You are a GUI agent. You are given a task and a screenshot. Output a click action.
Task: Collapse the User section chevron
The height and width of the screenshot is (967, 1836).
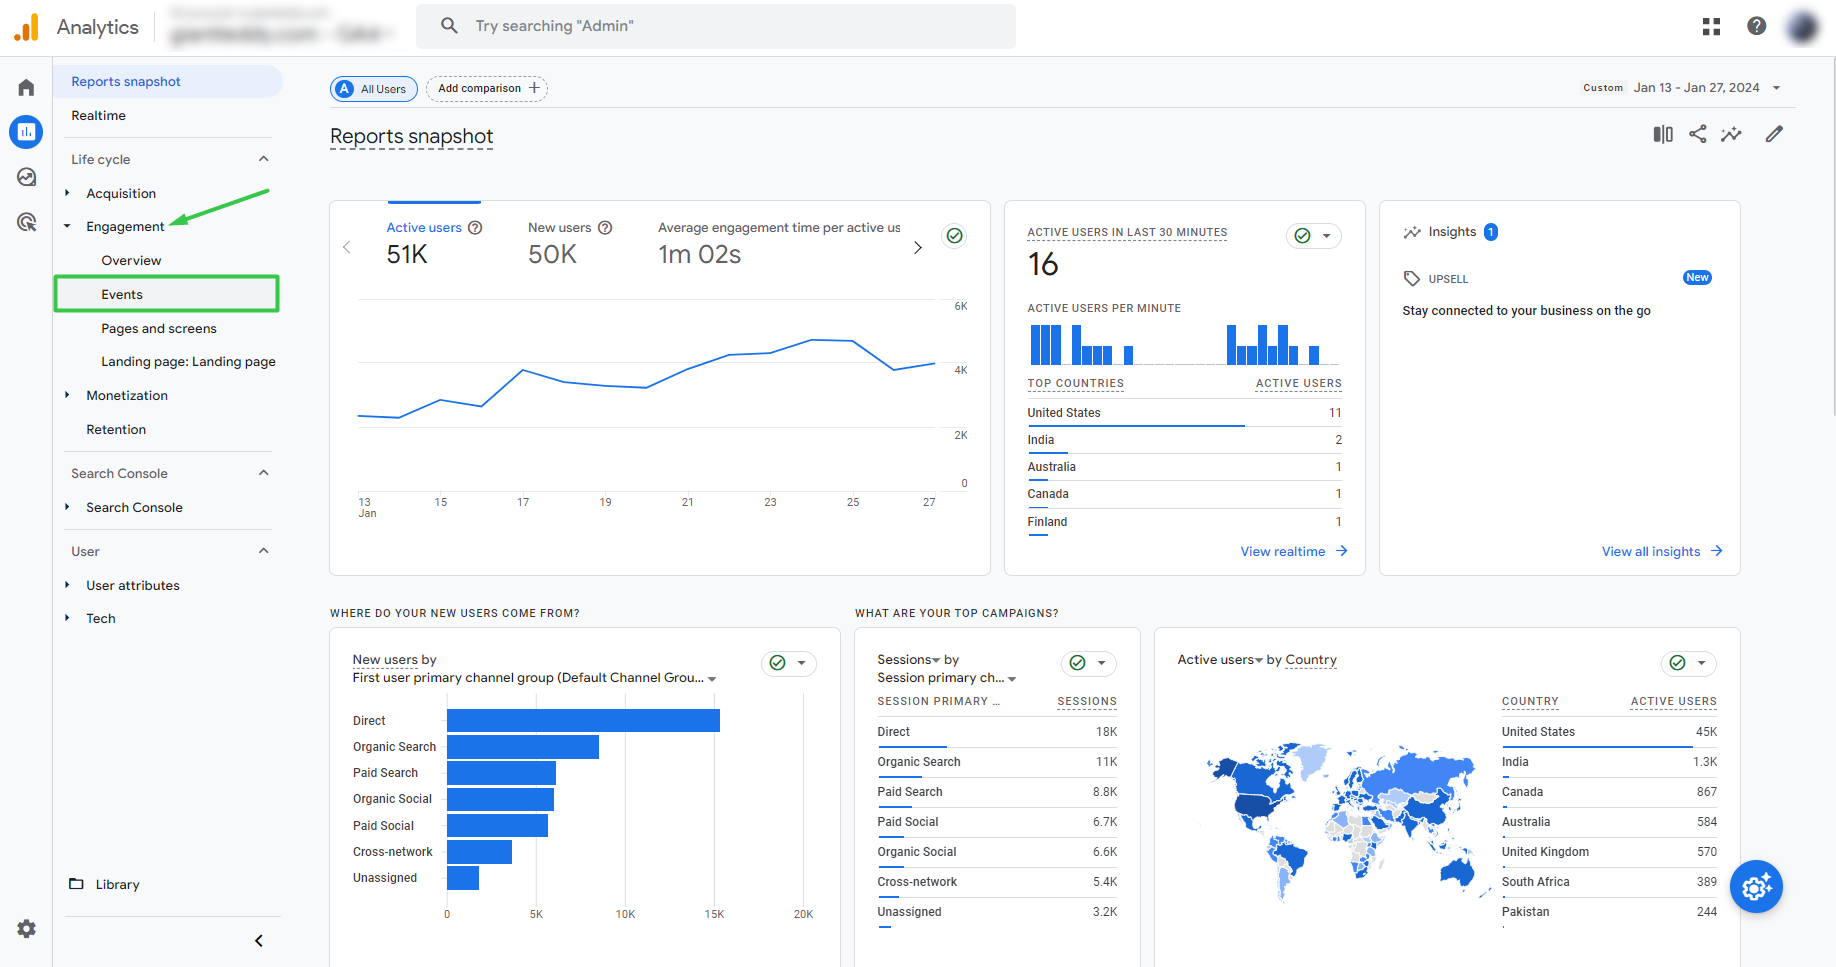pyautogui.click(x=264, y=551)
